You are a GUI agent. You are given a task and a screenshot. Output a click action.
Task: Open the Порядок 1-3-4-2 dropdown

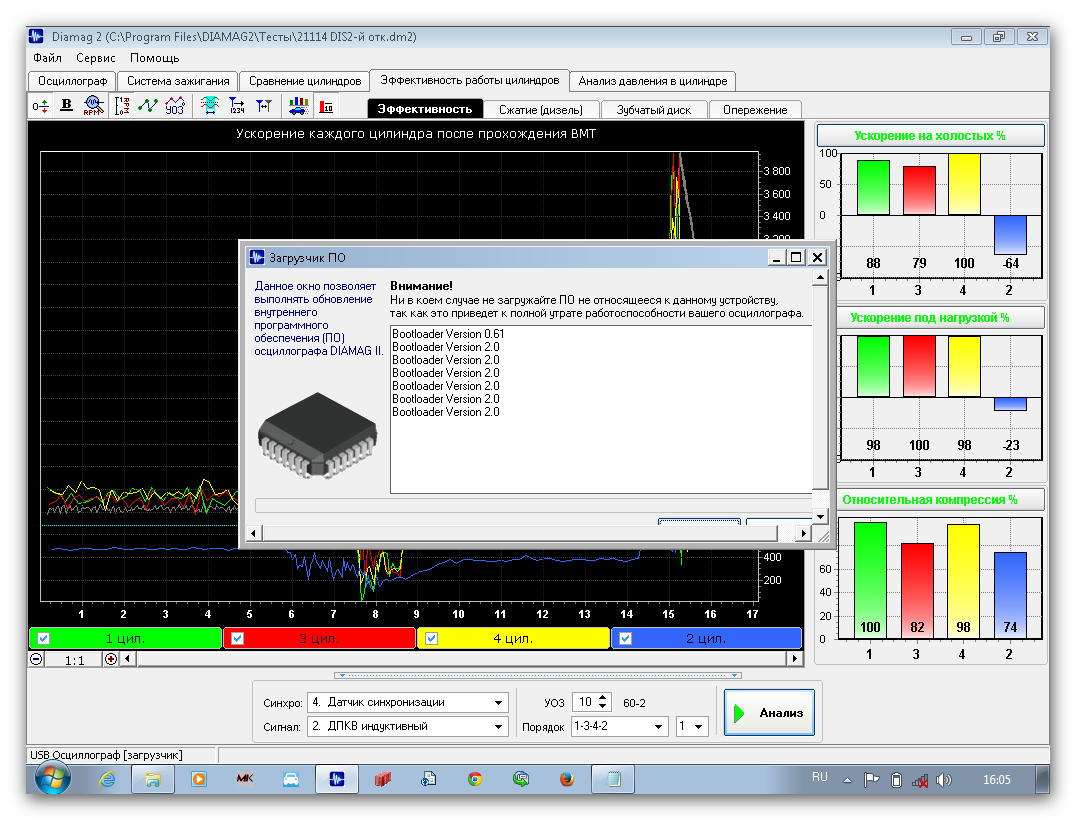click(x=658, y=727)
